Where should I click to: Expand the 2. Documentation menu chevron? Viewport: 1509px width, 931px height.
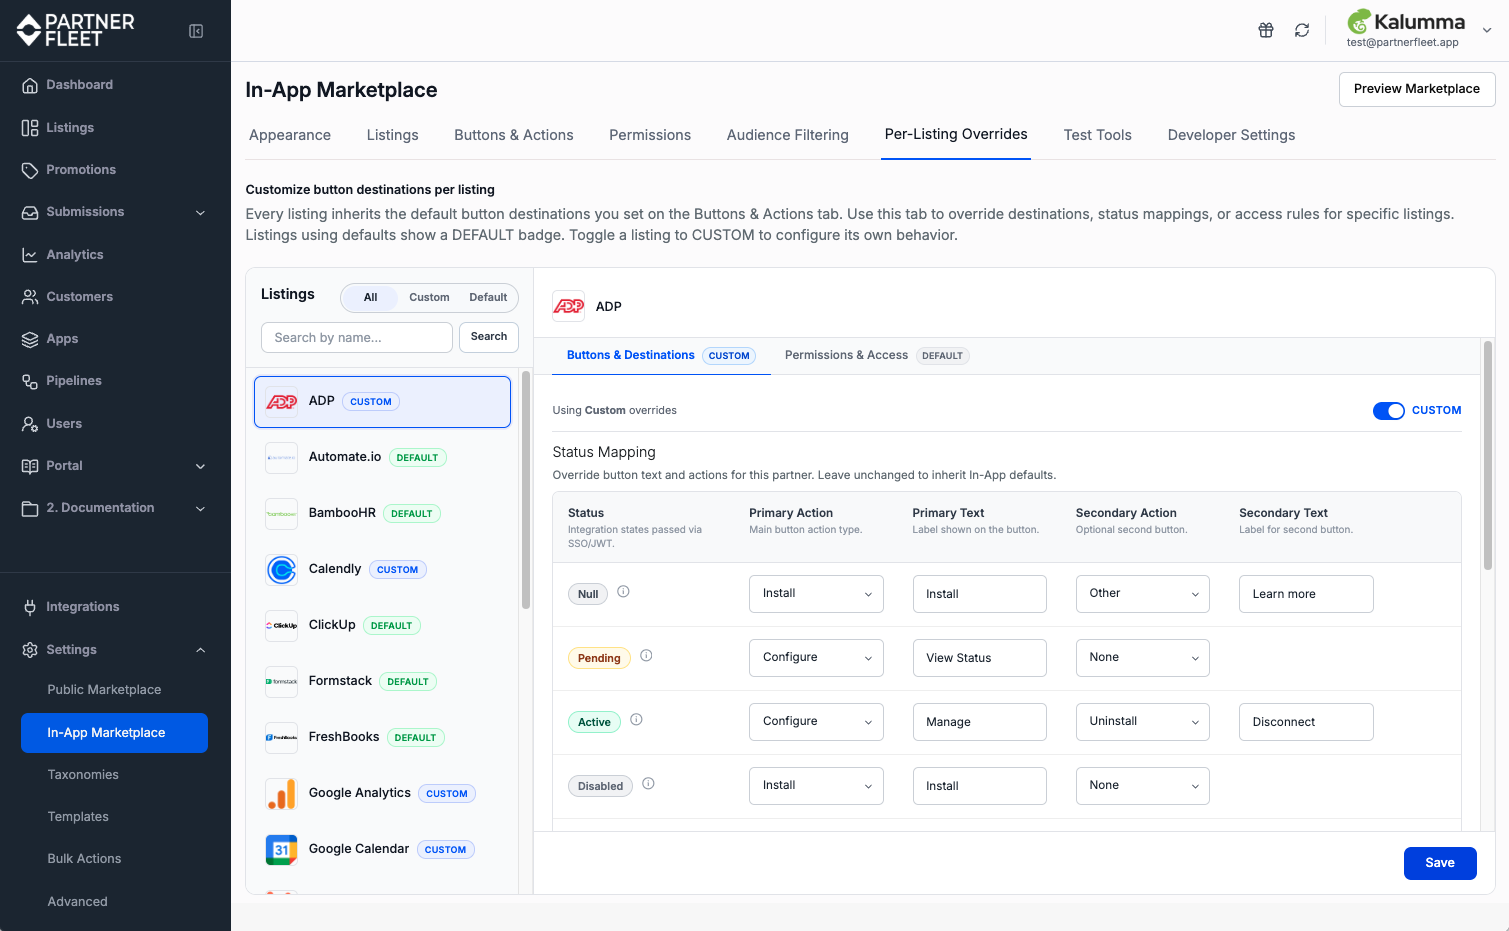[200, 509]
